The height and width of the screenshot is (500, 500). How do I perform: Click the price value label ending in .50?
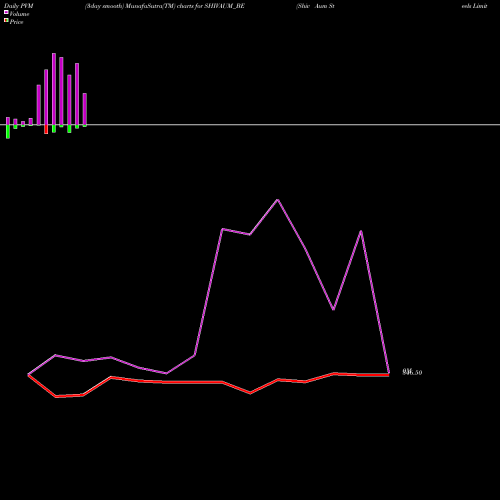[x=412, y=372]
